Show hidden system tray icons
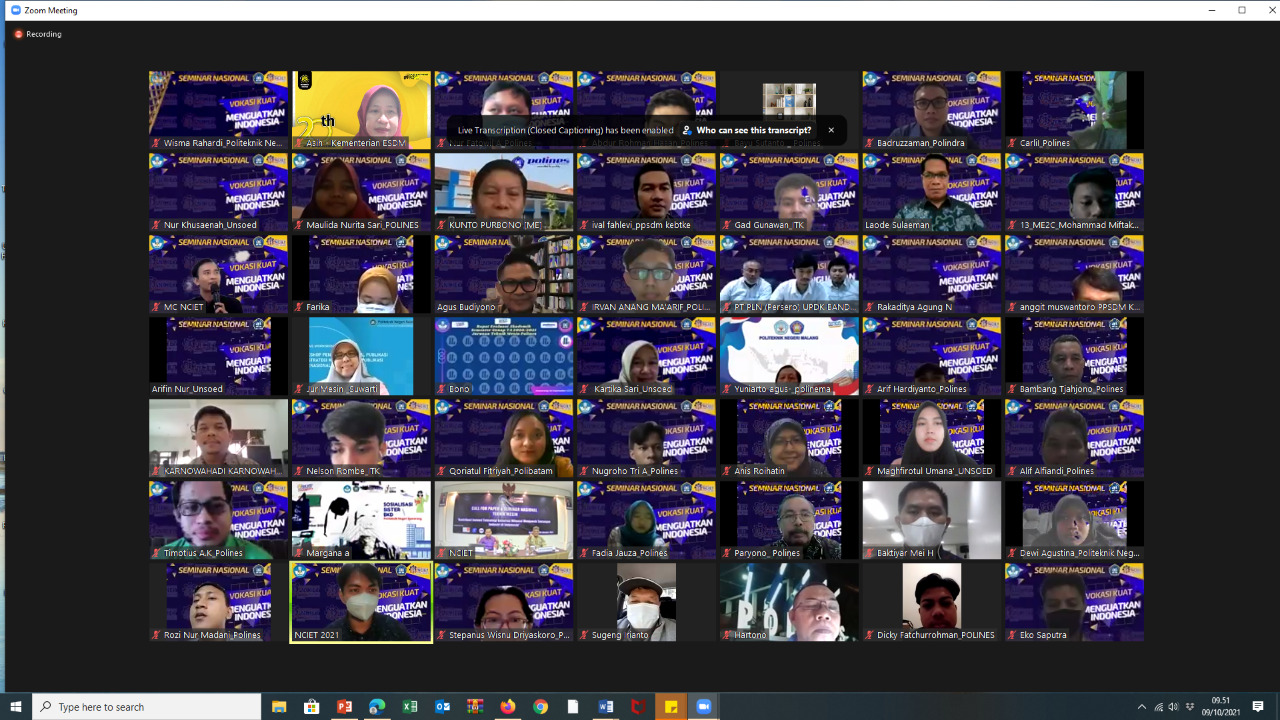This screenshot has height=720, width=1280. tap(1141, 707)
